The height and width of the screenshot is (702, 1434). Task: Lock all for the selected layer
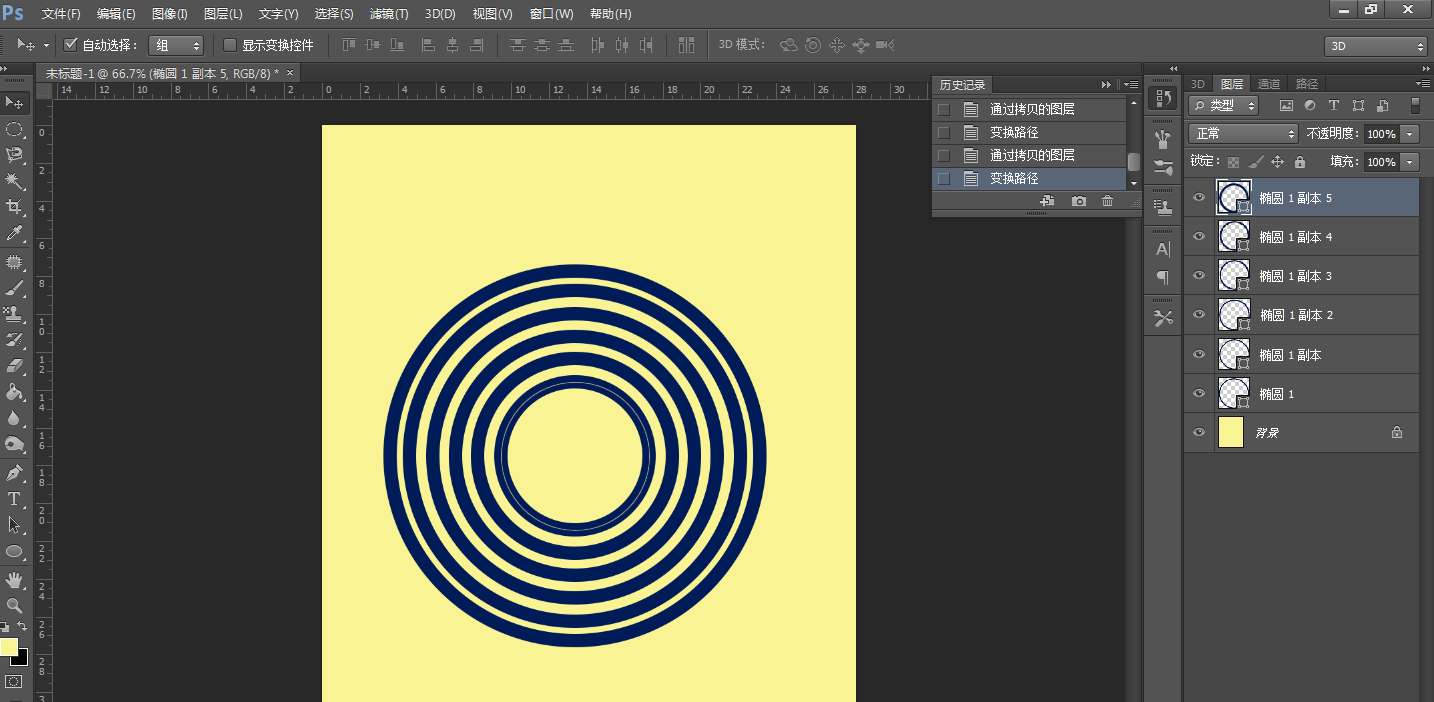[x=1299, y=162]
